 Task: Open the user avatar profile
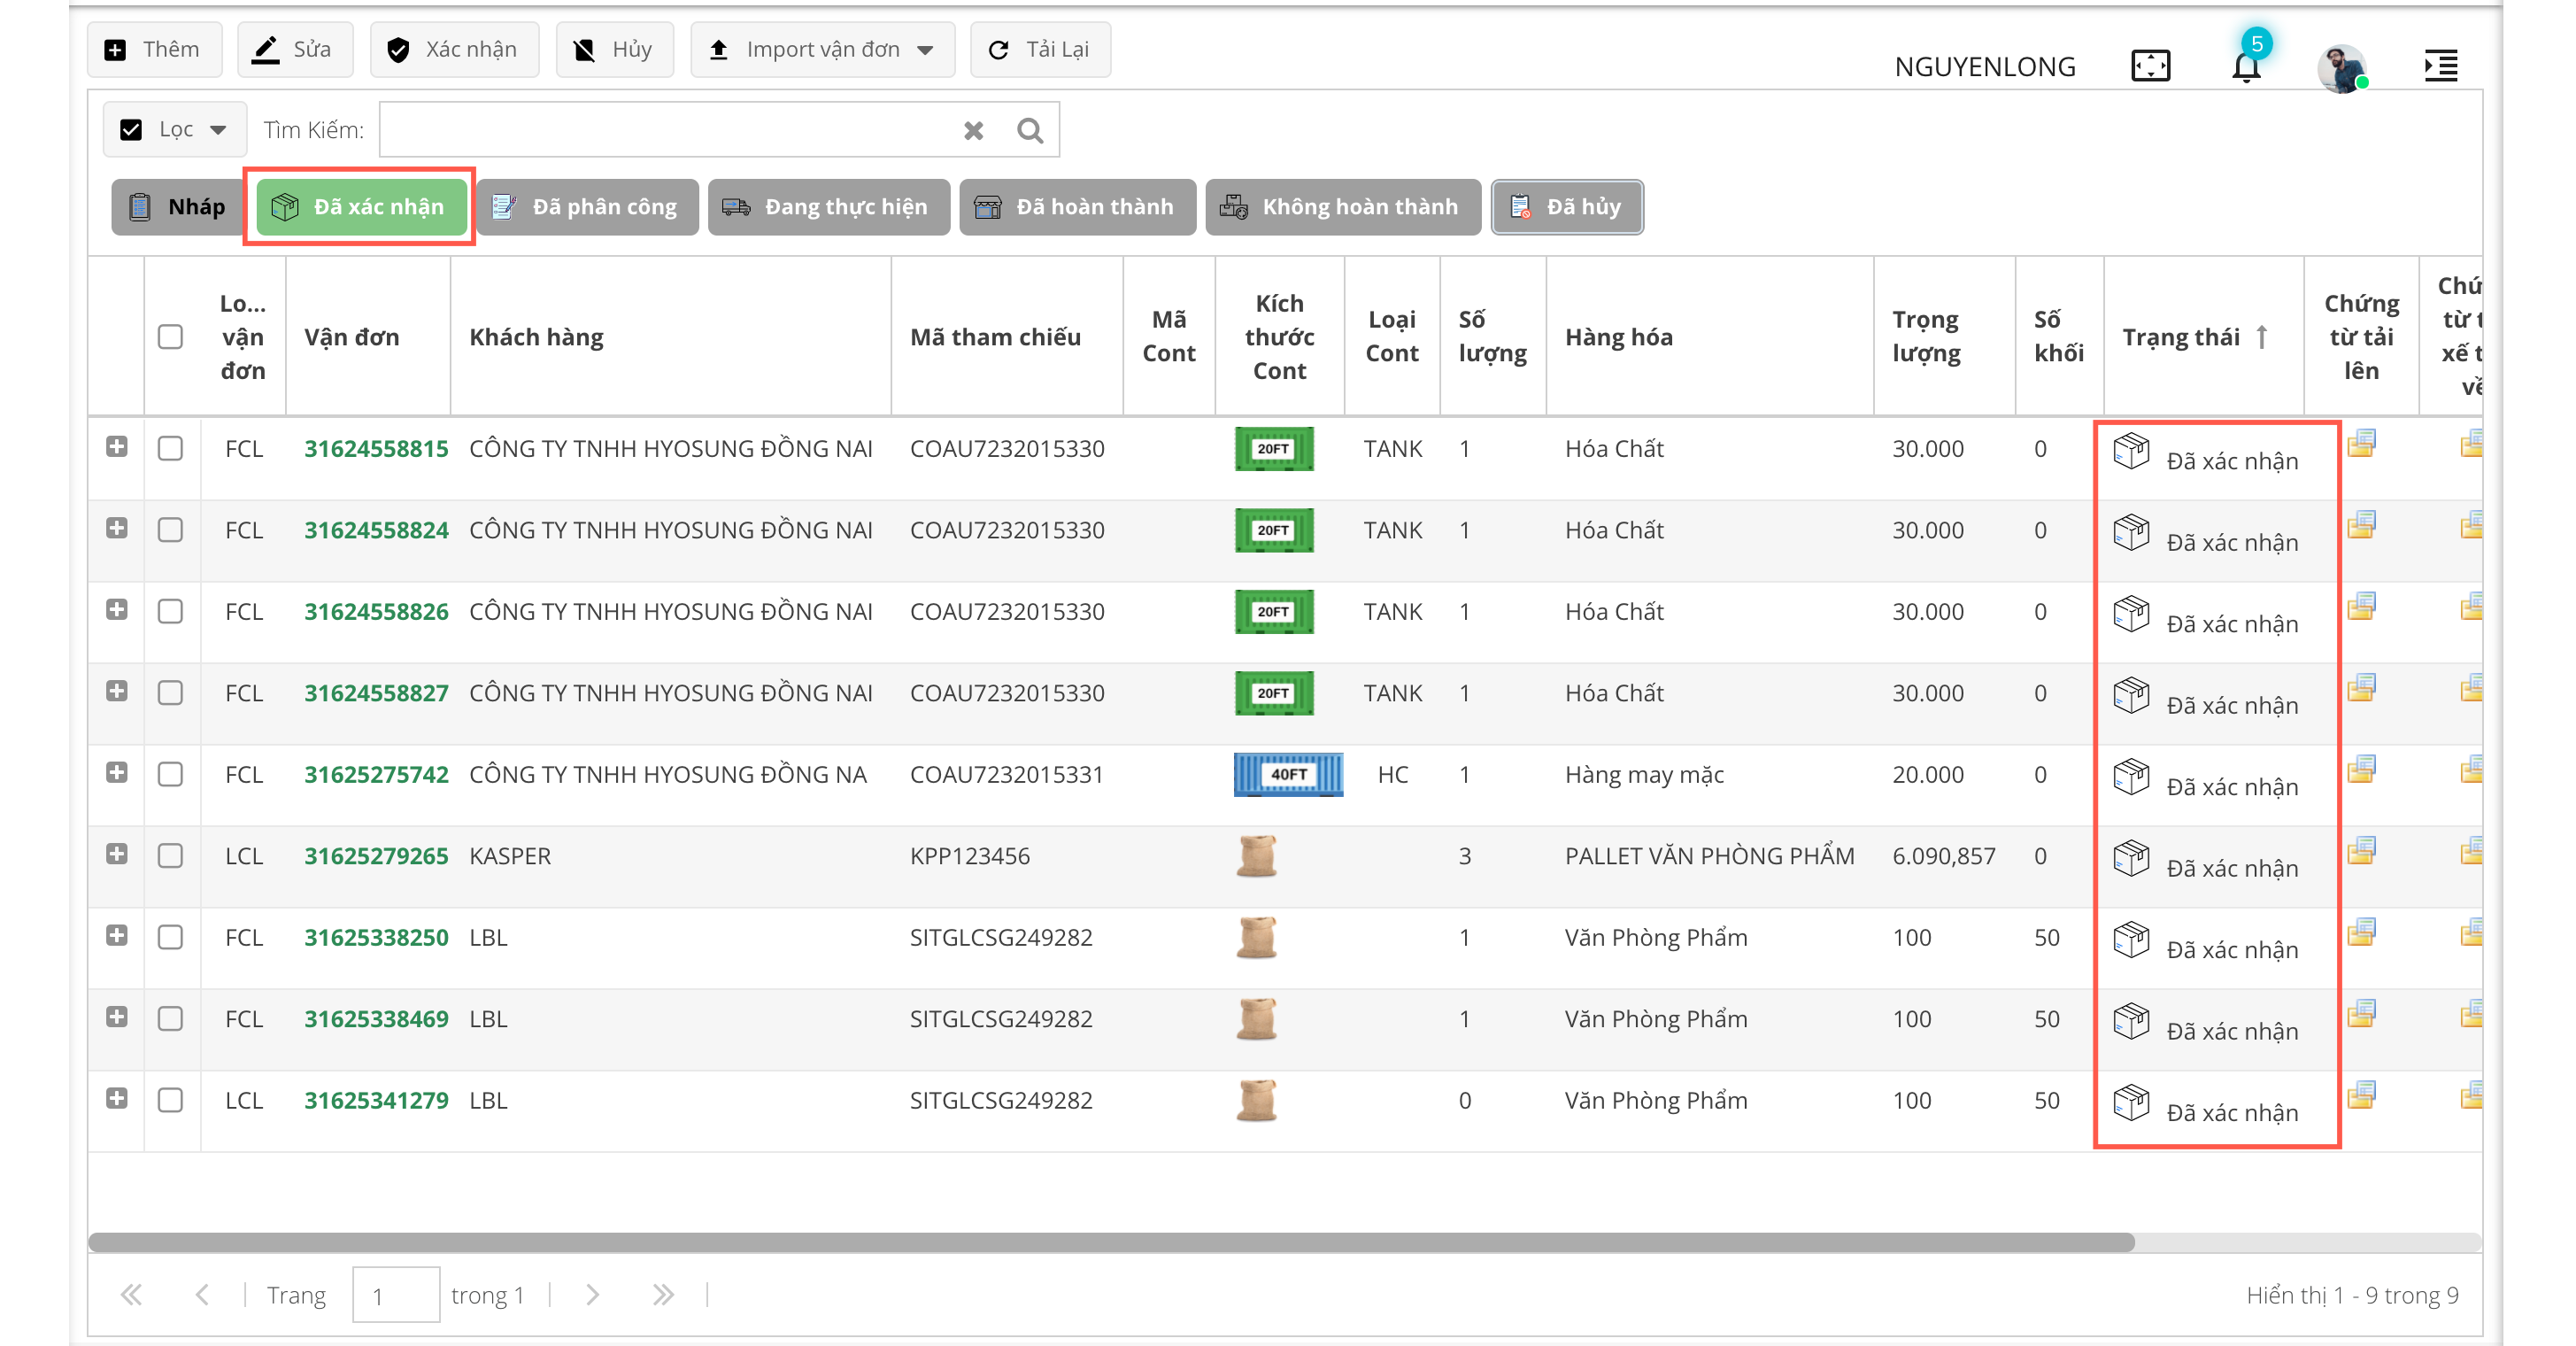coord(2341,68)
